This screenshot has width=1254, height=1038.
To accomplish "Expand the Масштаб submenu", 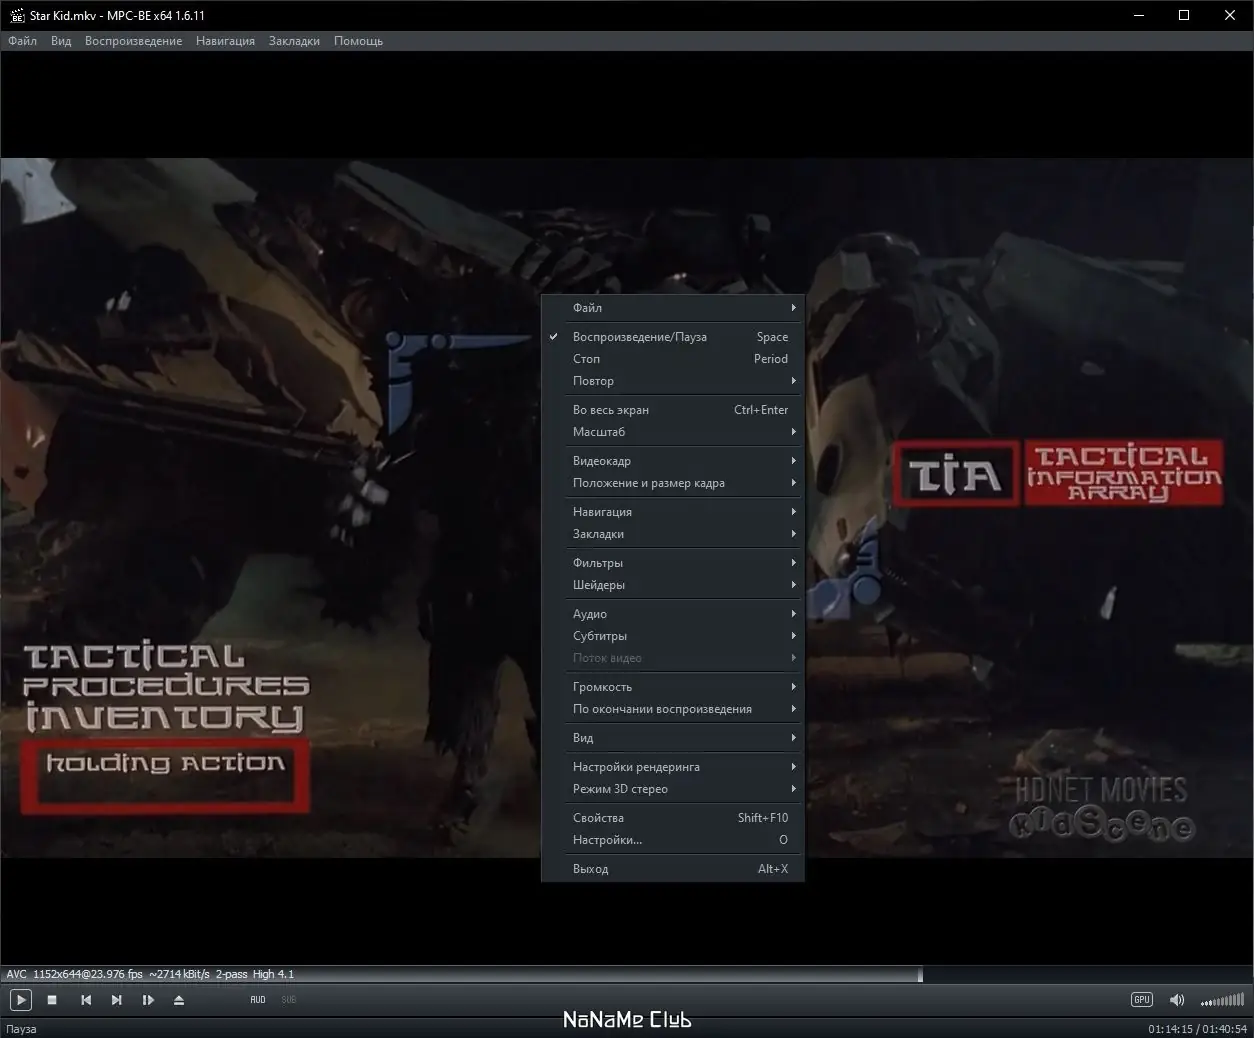I will tap(673, 432).
